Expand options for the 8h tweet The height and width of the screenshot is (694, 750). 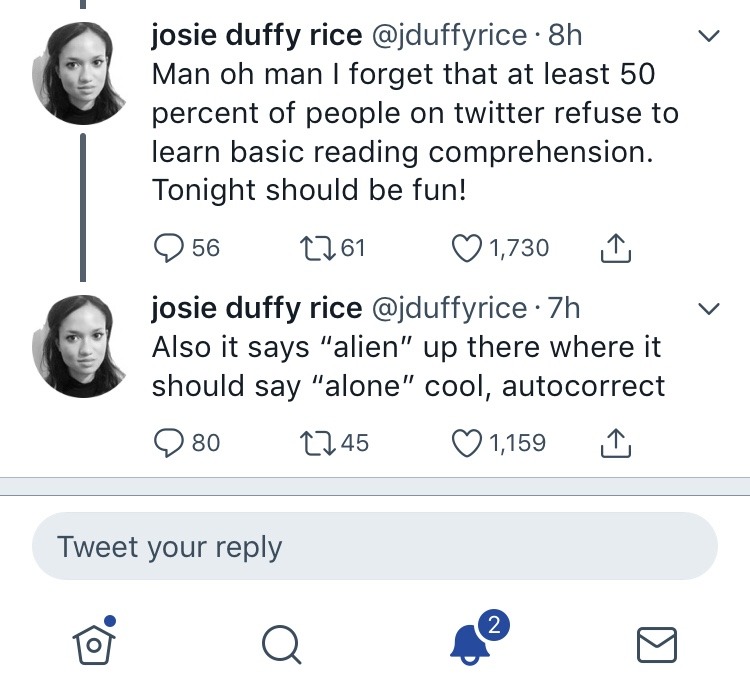tap(708, 37)
